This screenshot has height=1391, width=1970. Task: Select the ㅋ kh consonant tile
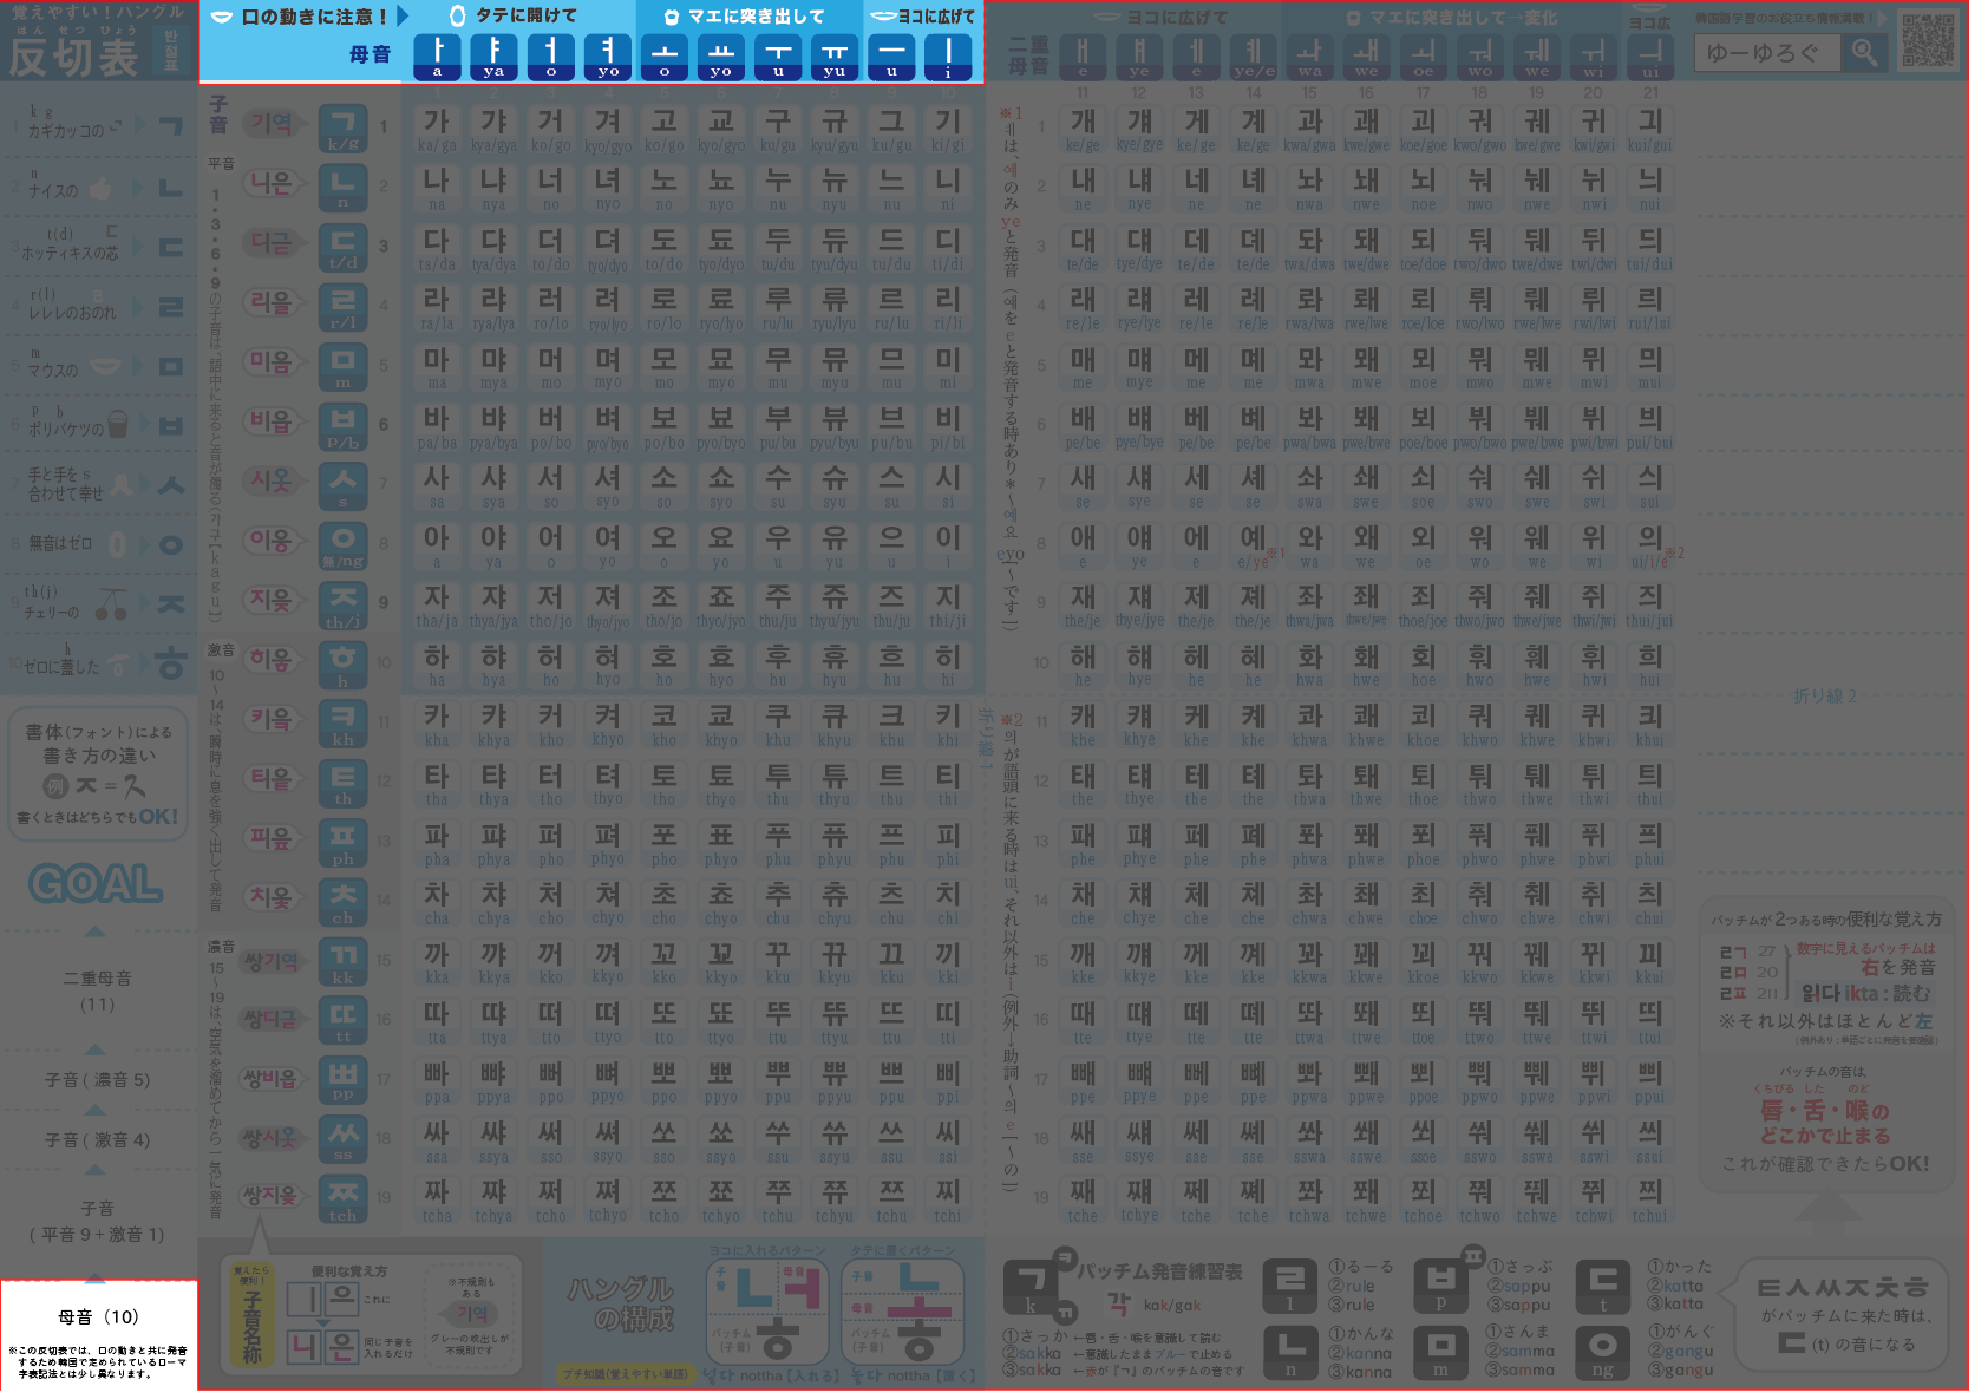(x=343, y=723)
